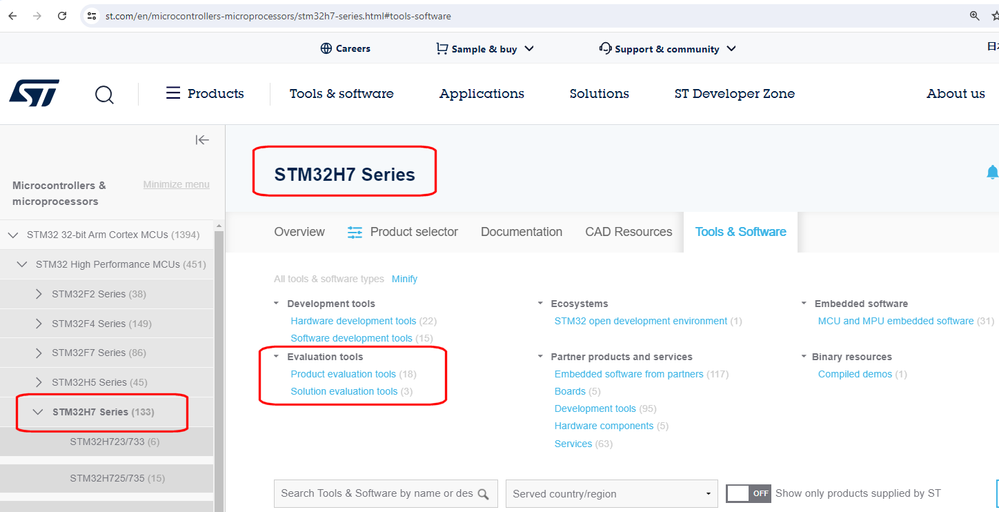
Task: Collapse the Evaluation tools section triangle
Action: click(277, 357)
